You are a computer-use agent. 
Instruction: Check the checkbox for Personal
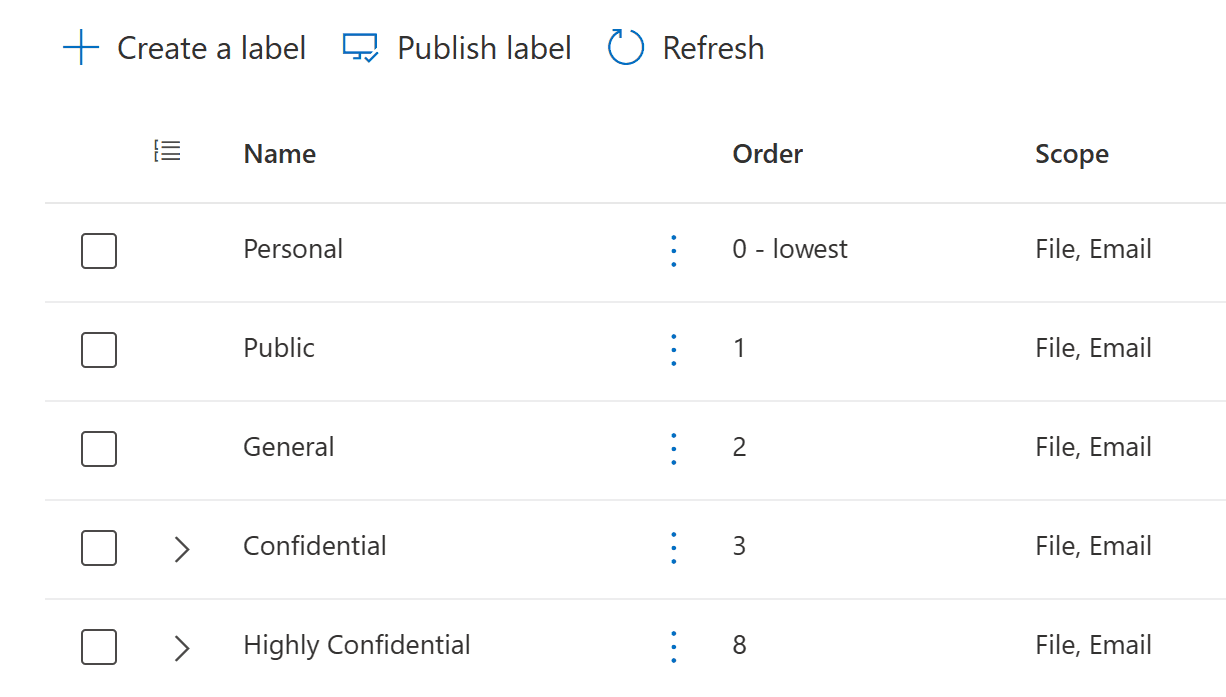tap(98, 251)
